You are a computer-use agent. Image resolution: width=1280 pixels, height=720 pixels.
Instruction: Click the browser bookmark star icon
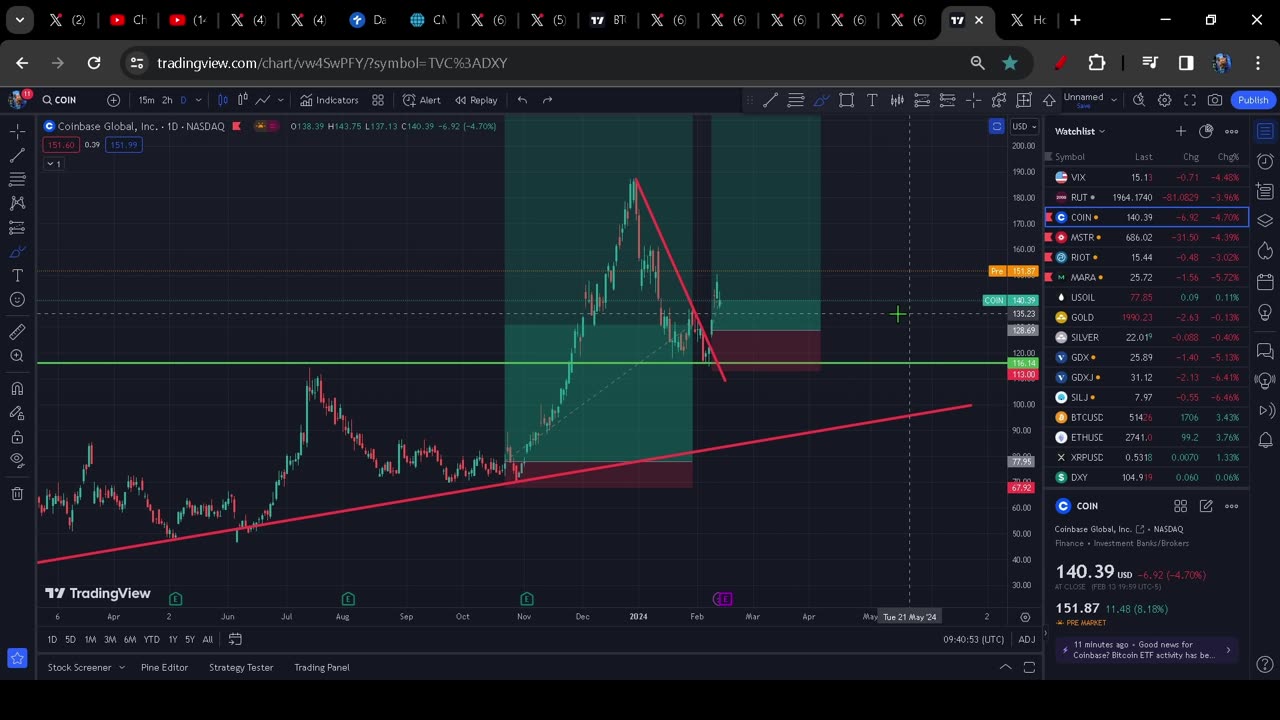1010,63
